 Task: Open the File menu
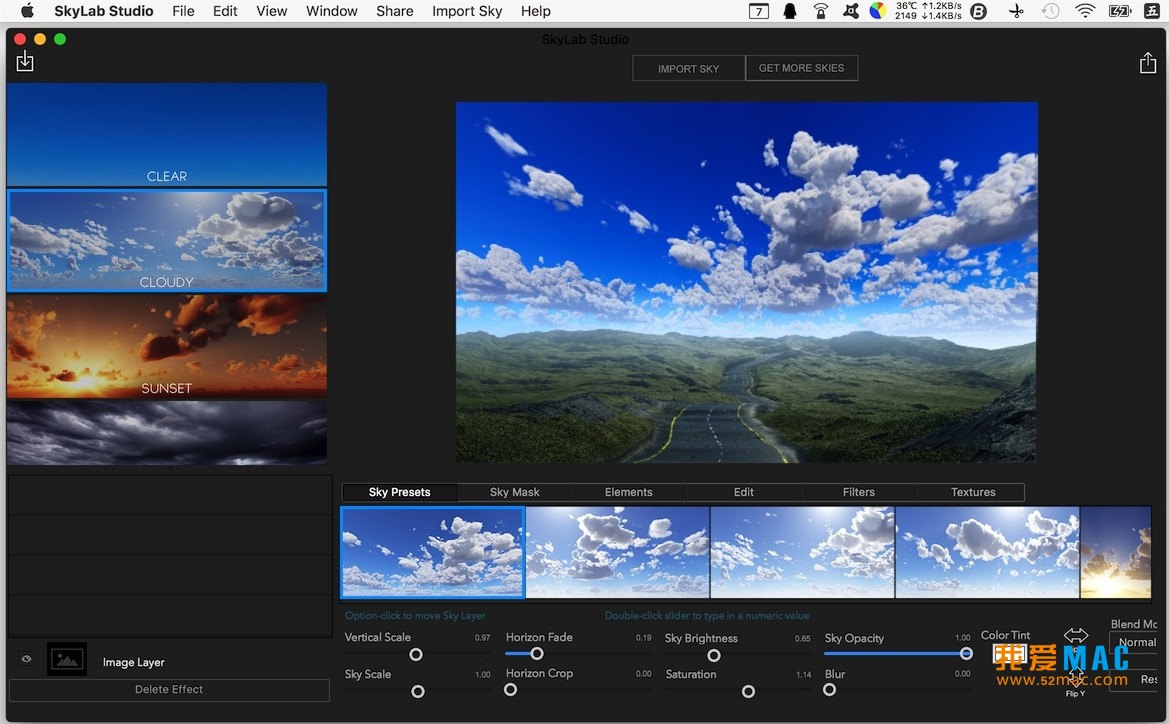pos(183,10)
